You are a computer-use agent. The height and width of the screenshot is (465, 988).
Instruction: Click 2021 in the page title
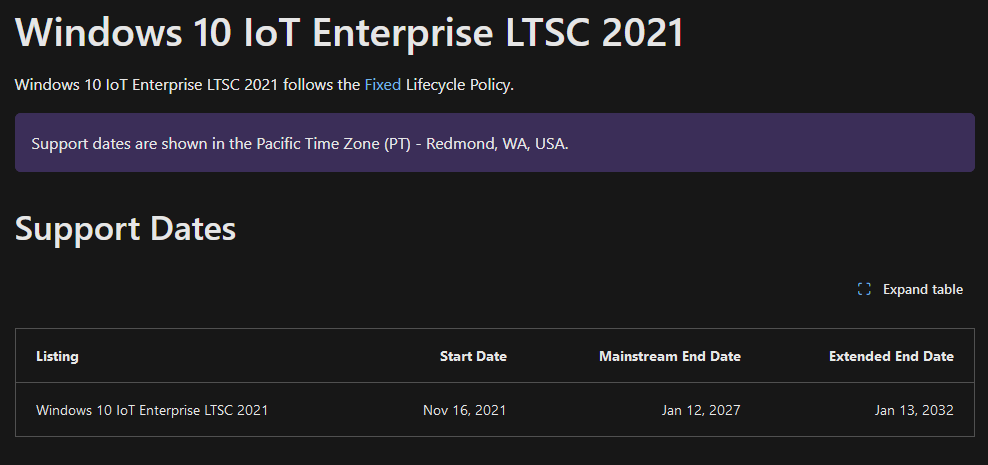(642, 31)
